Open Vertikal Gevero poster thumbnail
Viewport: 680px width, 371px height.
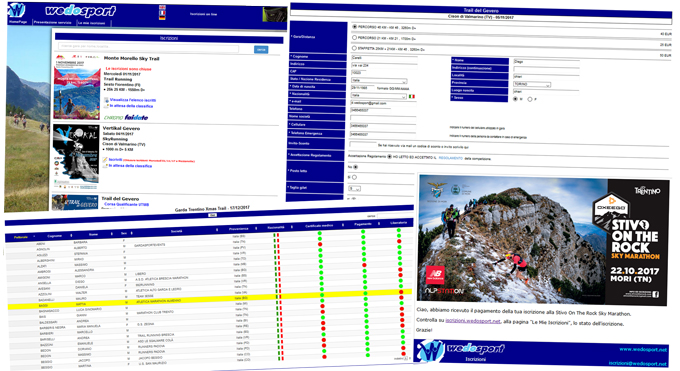[76, 157]
